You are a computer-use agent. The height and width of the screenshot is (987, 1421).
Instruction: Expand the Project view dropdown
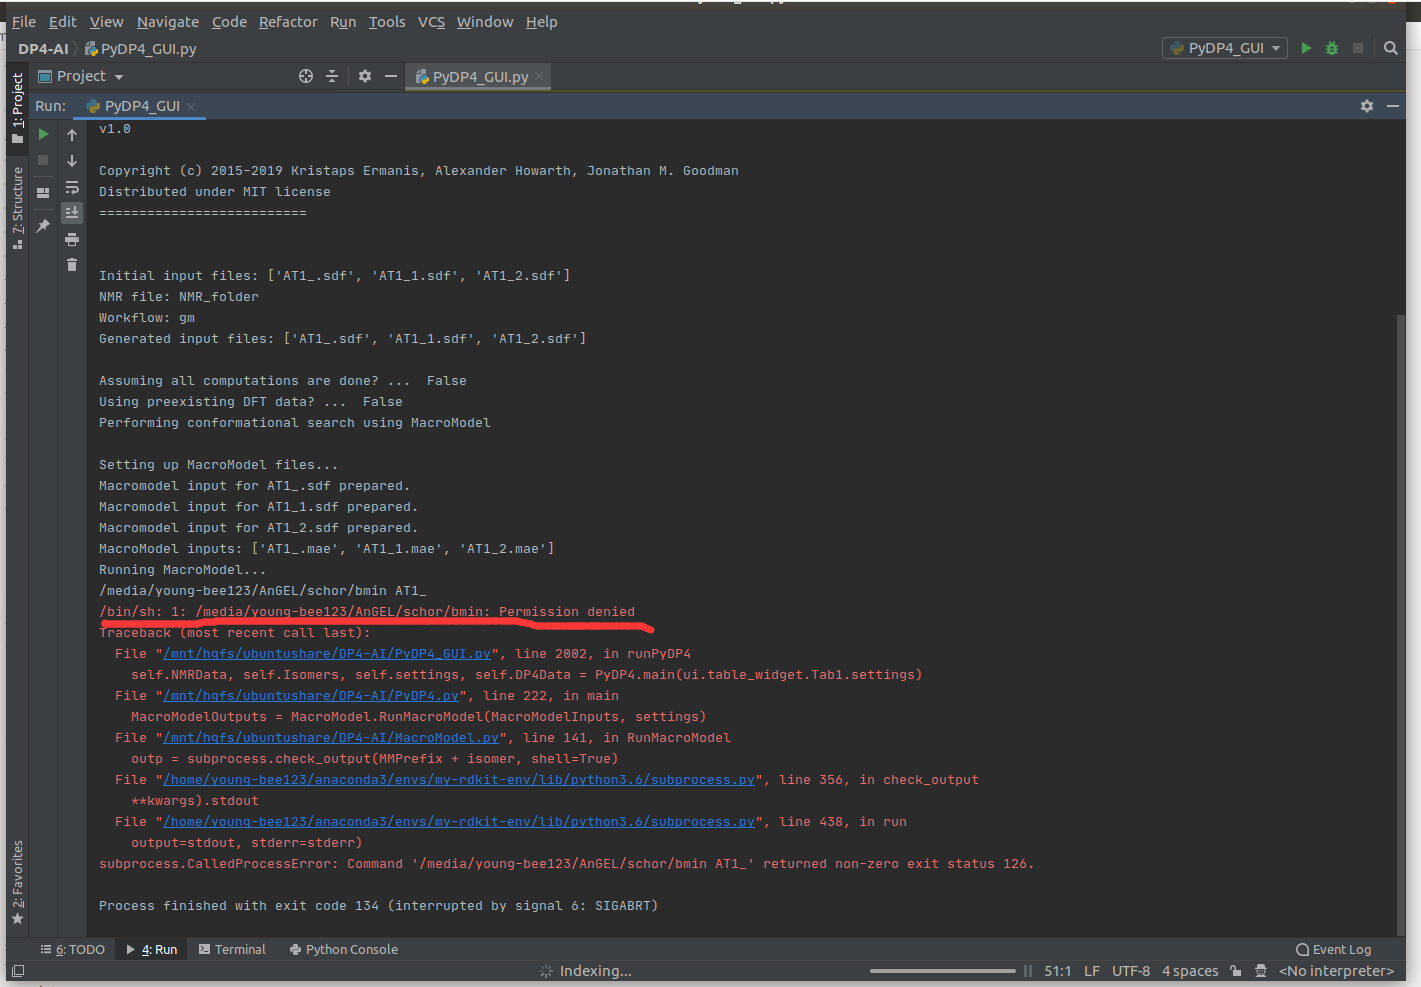click(x=81, y=76)
